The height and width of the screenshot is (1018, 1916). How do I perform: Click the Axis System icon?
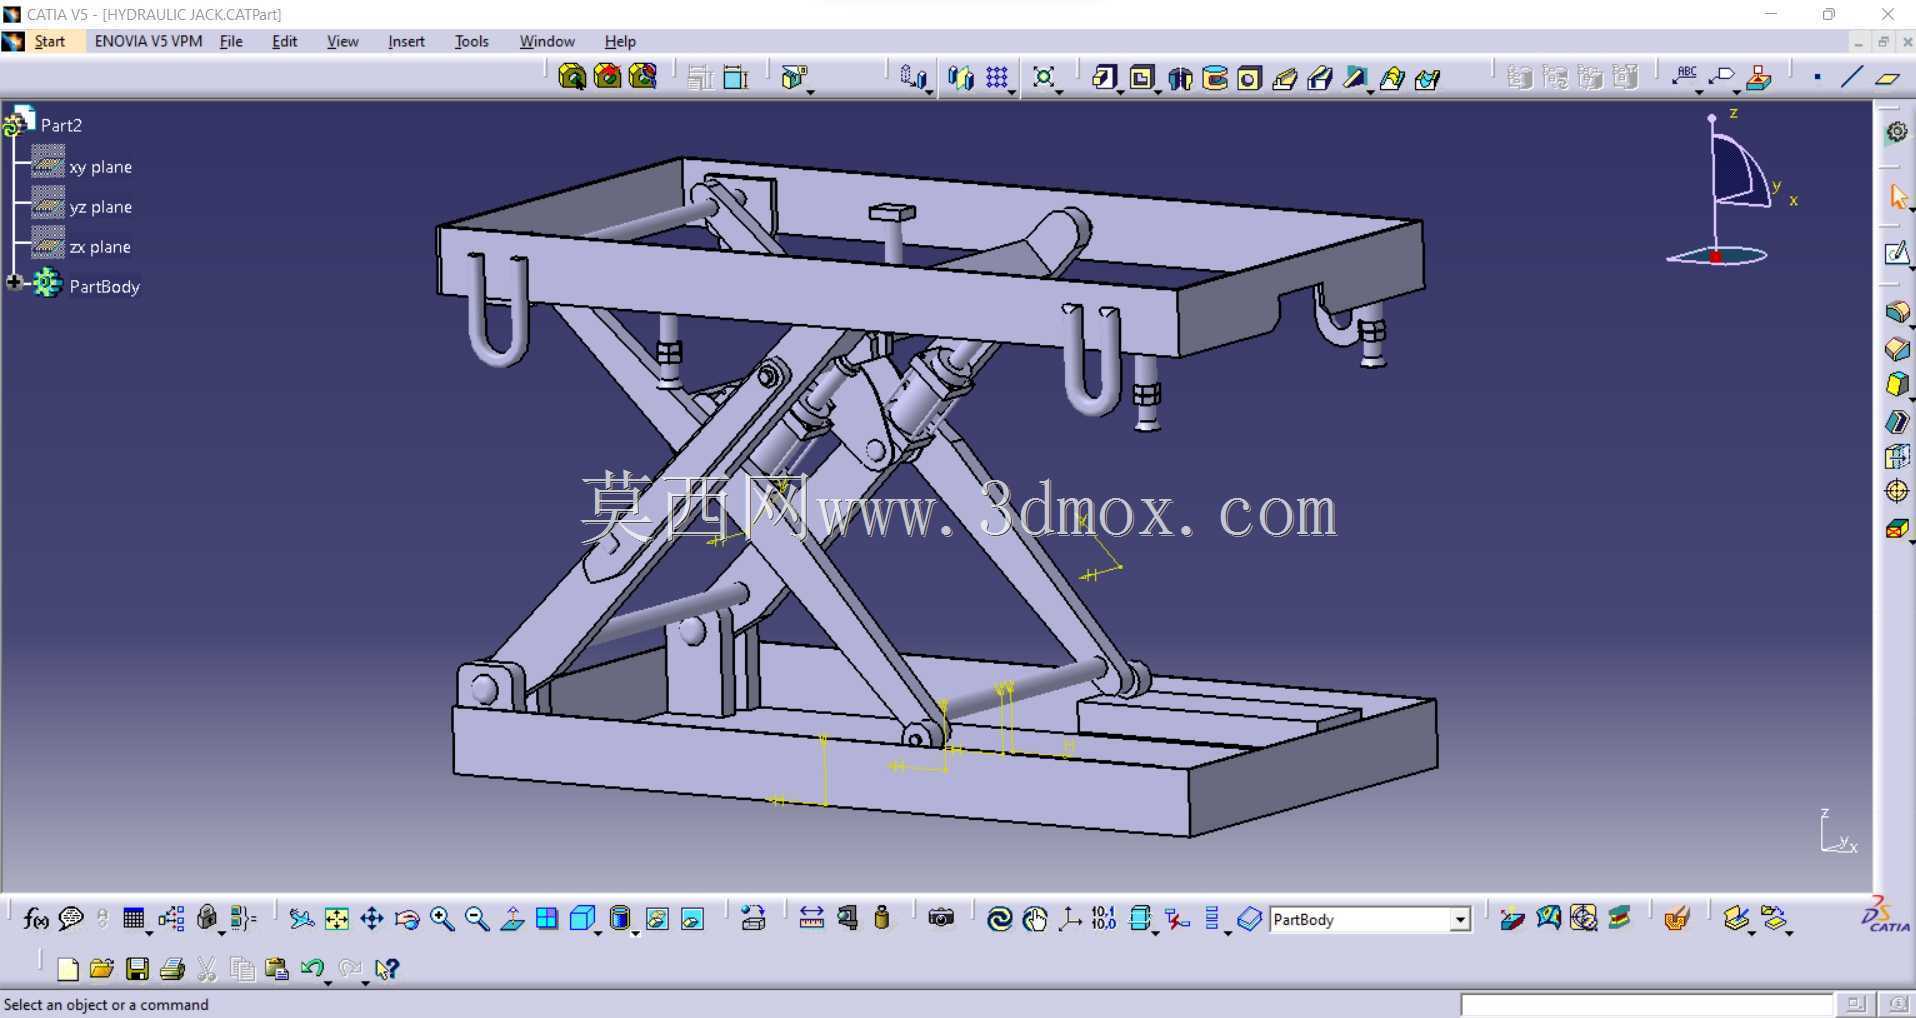1070,918
